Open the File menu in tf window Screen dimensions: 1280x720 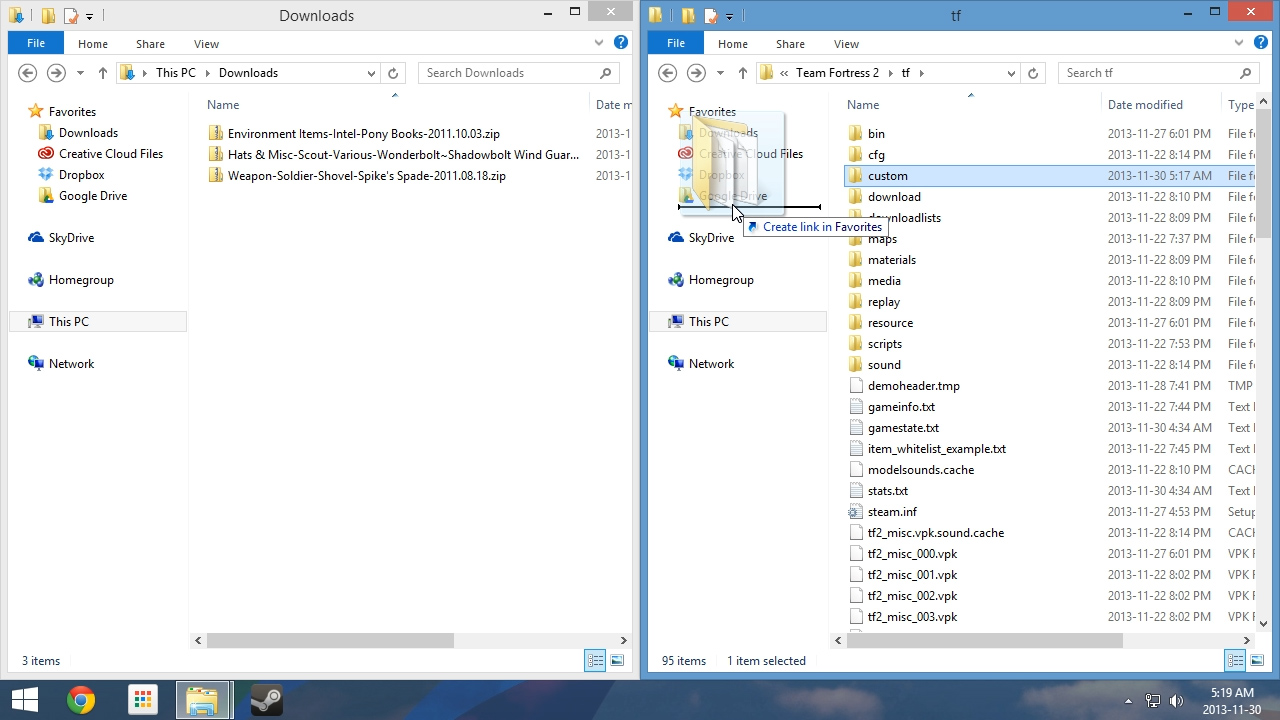pos(676,43)
